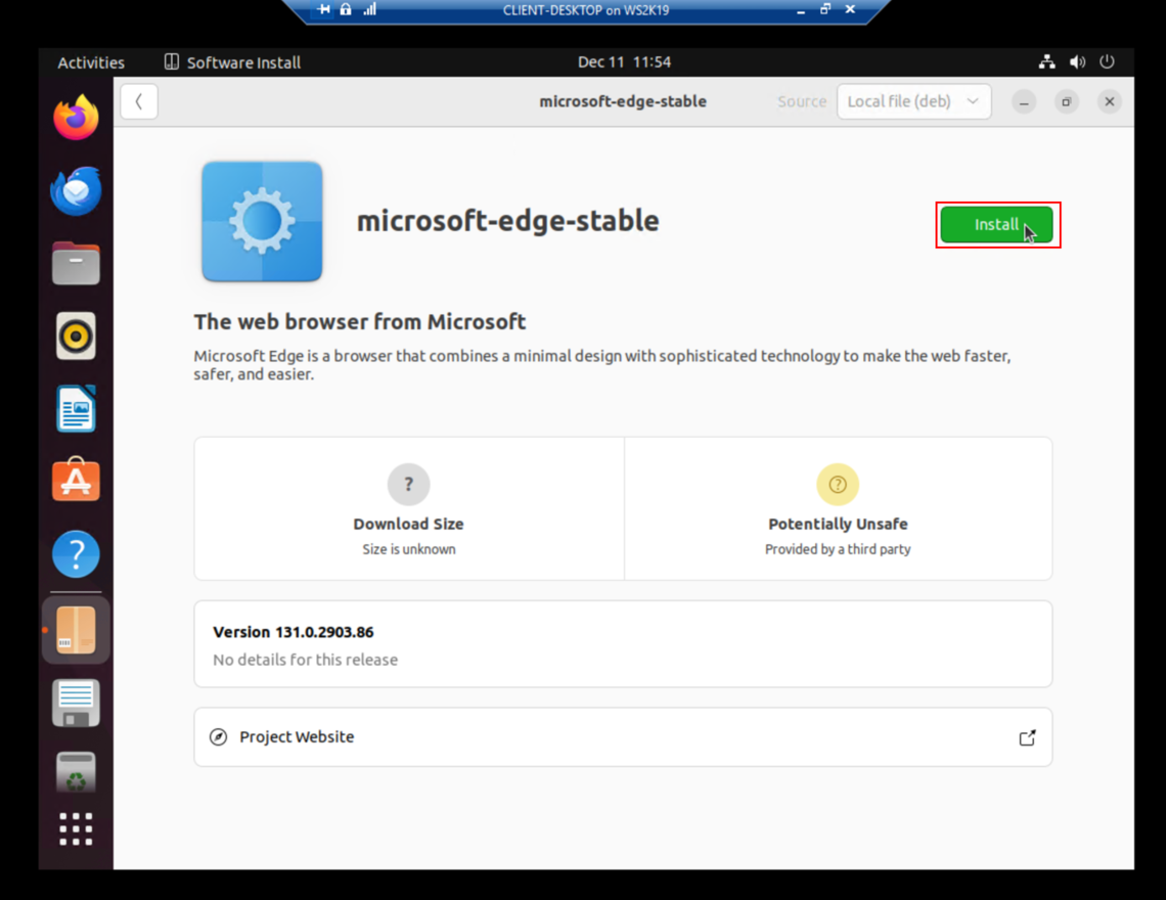Launch Firefox from the dock
Viewport: 1166px width, 900px height.
tap(75, 117)
